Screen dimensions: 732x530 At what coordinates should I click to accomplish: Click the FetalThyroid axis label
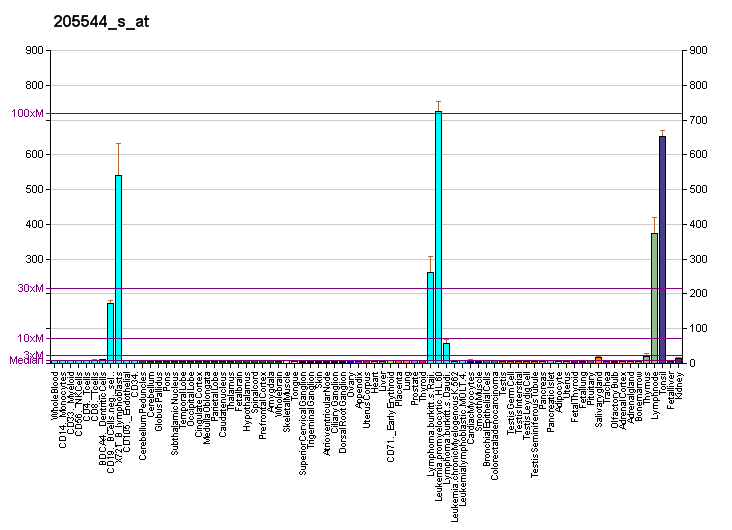click(575, 397)
